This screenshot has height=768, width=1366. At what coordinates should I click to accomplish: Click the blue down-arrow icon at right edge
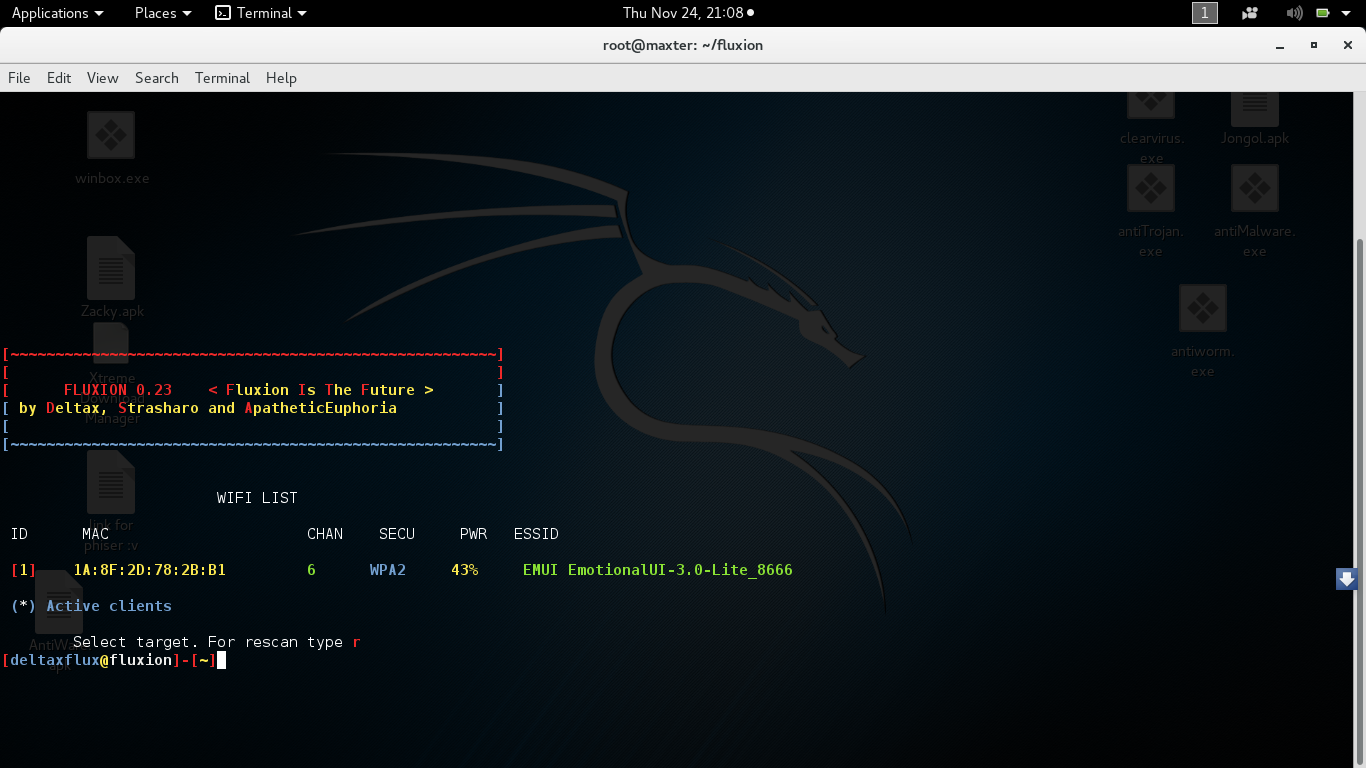click(1347, 579)
